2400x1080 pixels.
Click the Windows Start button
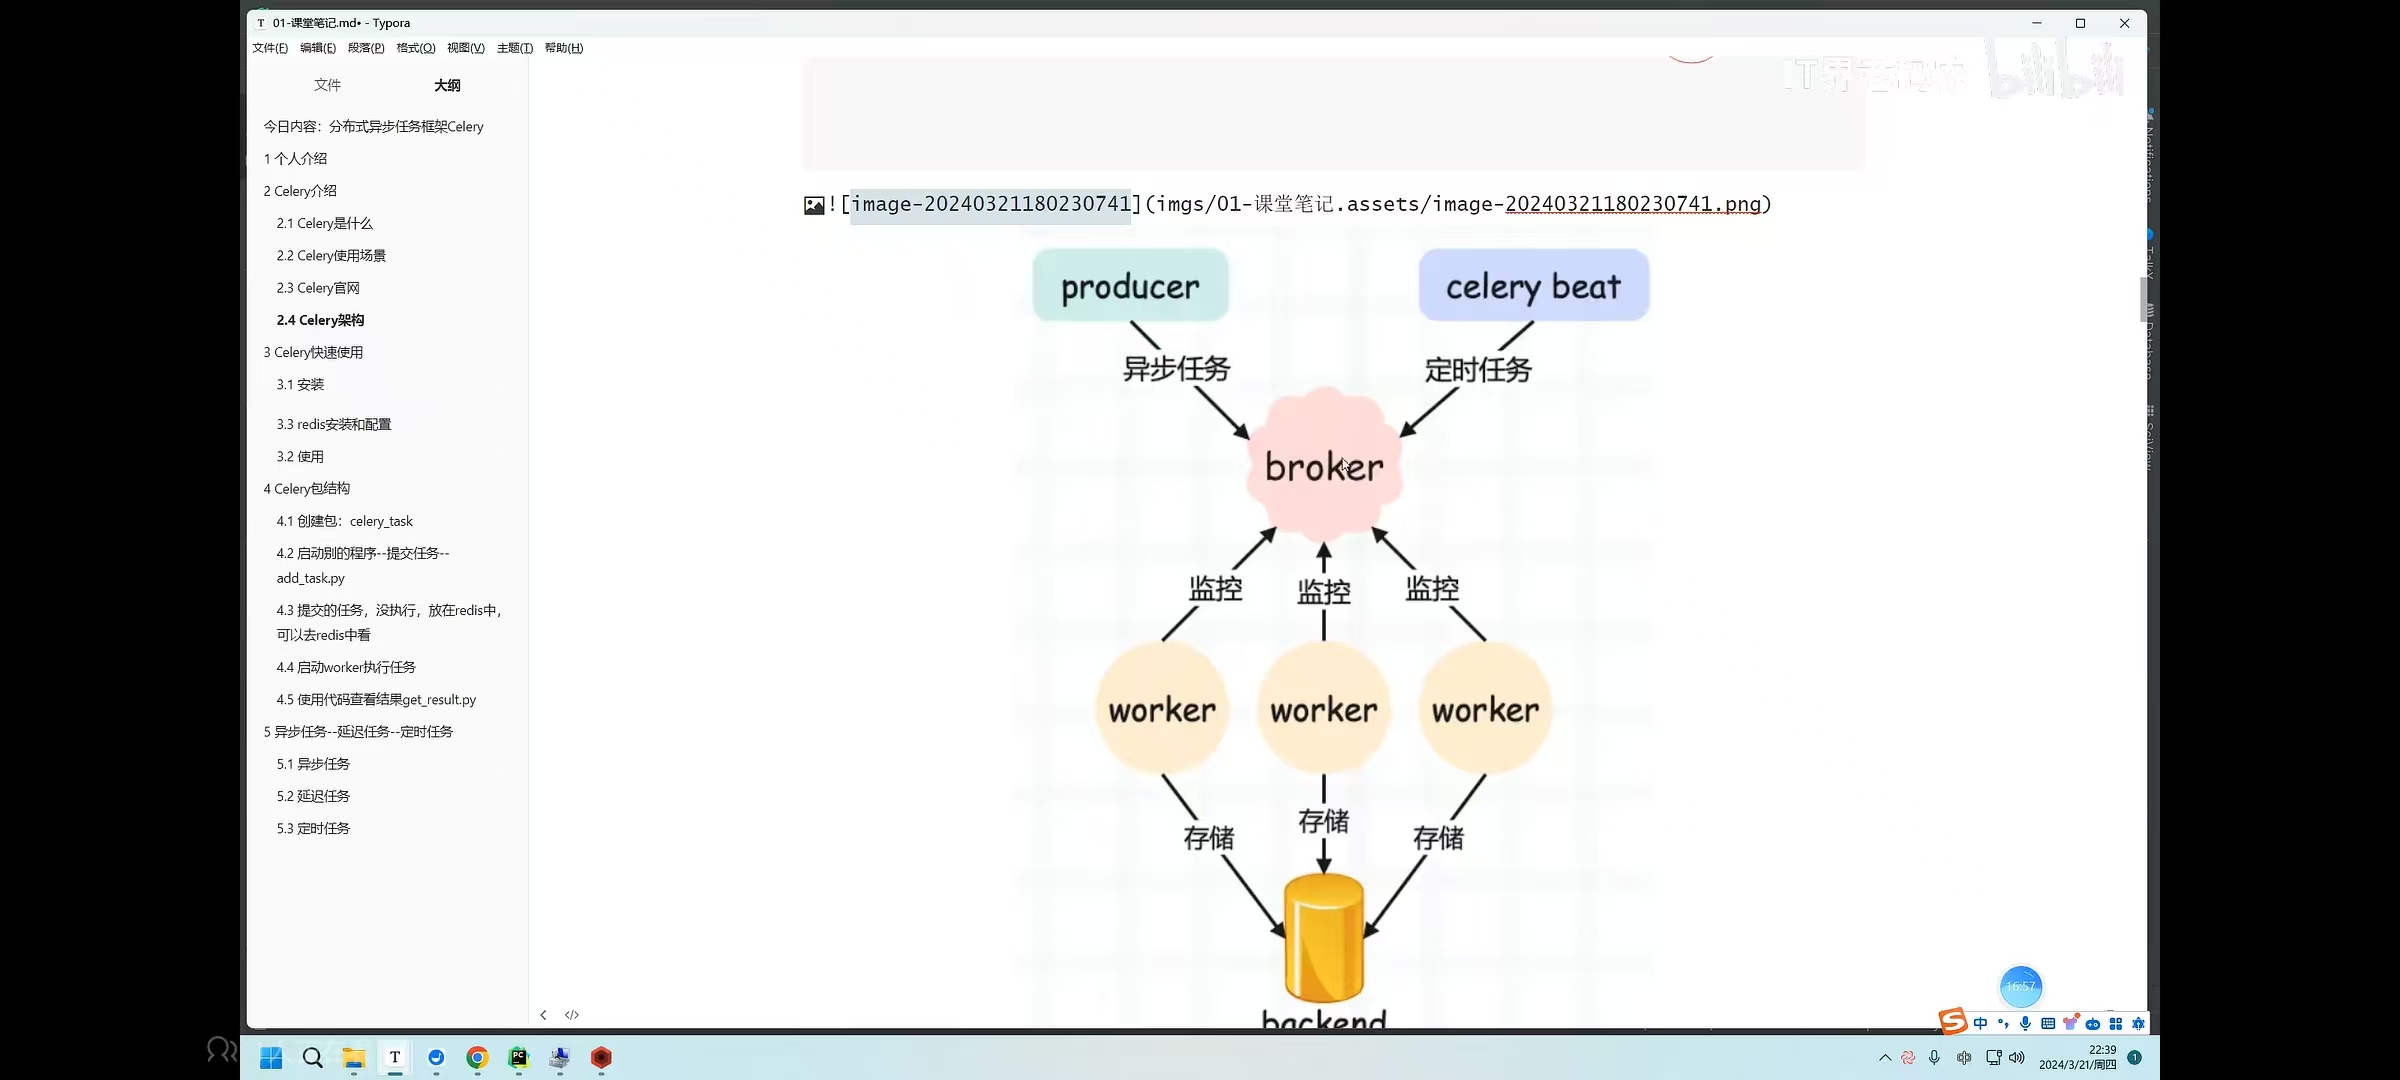(271, 1058)
